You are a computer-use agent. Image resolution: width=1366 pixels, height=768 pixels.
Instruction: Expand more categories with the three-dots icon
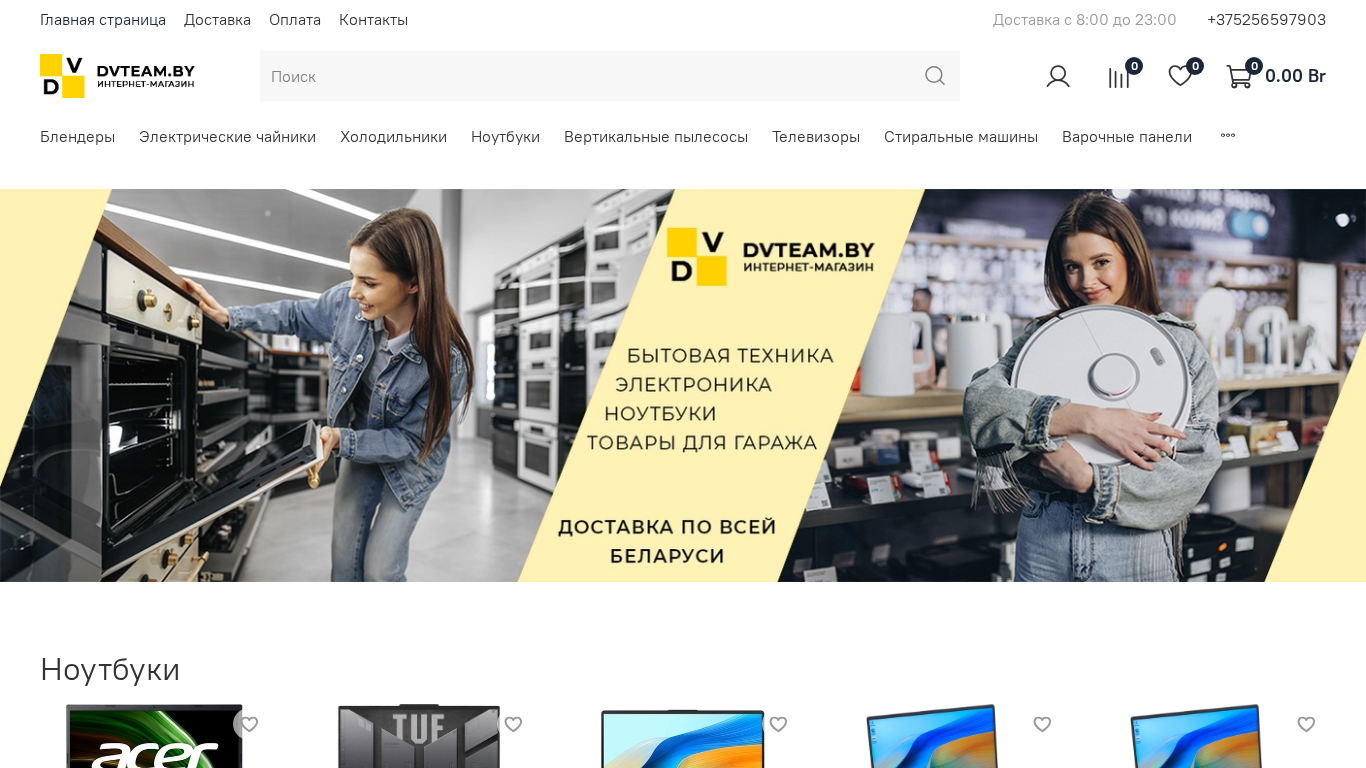pyautogui.click(x=1228, y=135)
